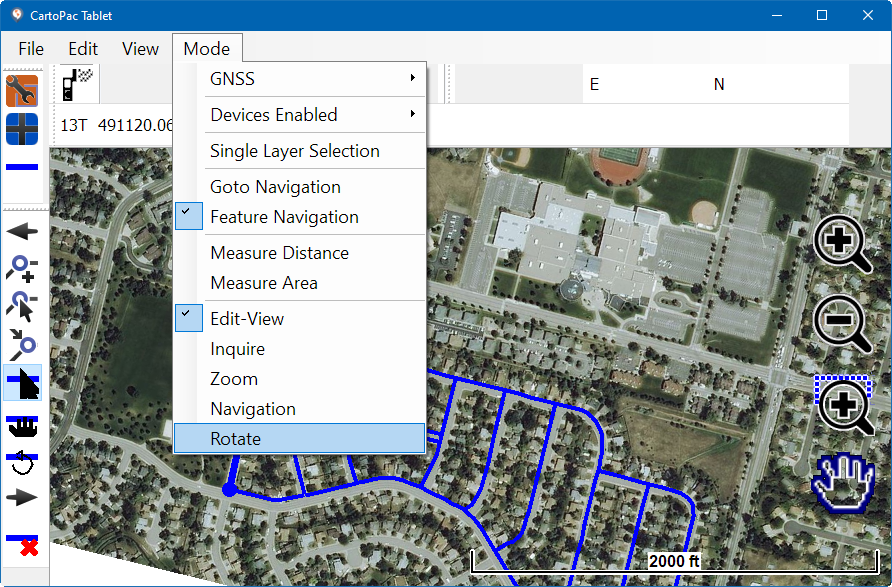Toggle the Edit-View mode checkmark
The image size is (892, 587).
click(x=247, y=319)
